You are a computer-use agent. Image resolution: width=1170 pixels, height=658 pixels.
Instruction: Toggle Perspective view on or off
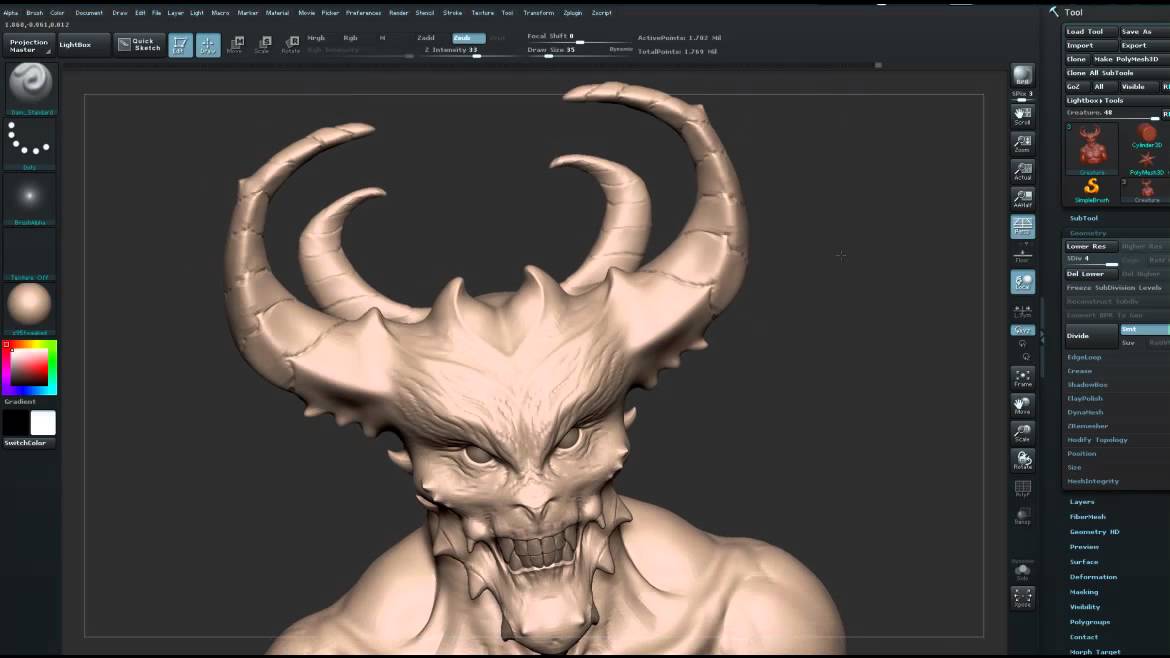click(x=1022, y=226)
